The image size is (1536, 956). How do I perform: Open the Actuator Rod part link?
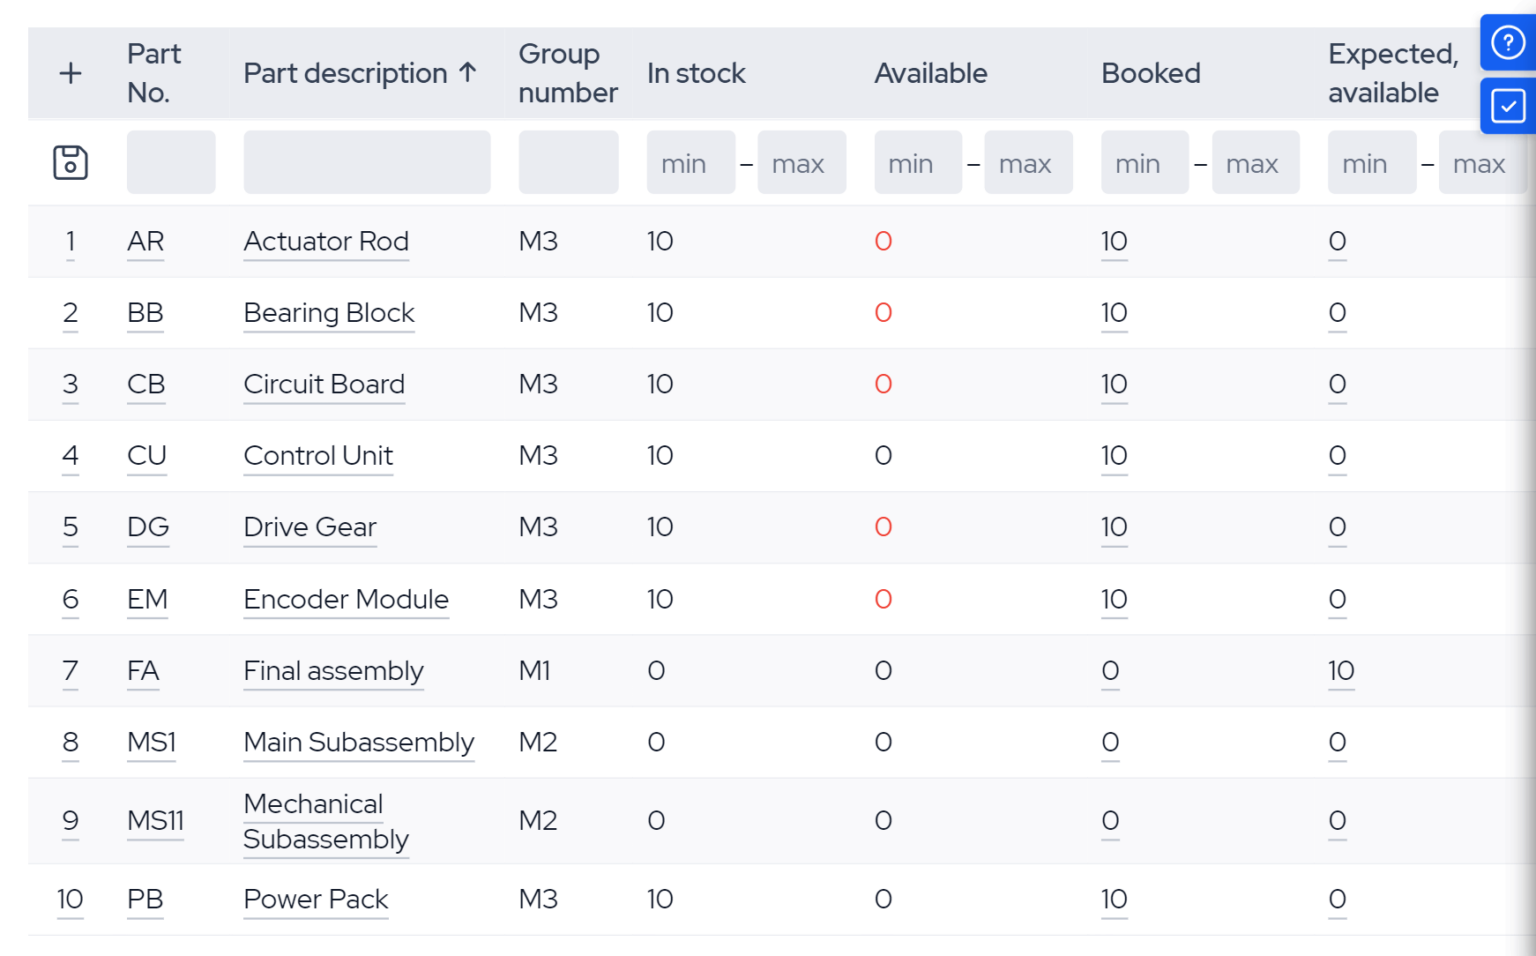click(326, 241)
